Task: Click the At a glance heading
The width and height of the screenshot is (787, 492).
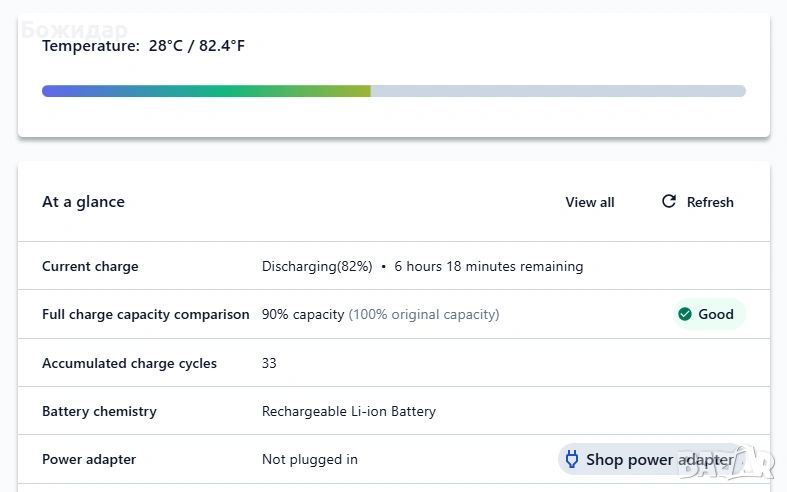Action: [83, 202]
